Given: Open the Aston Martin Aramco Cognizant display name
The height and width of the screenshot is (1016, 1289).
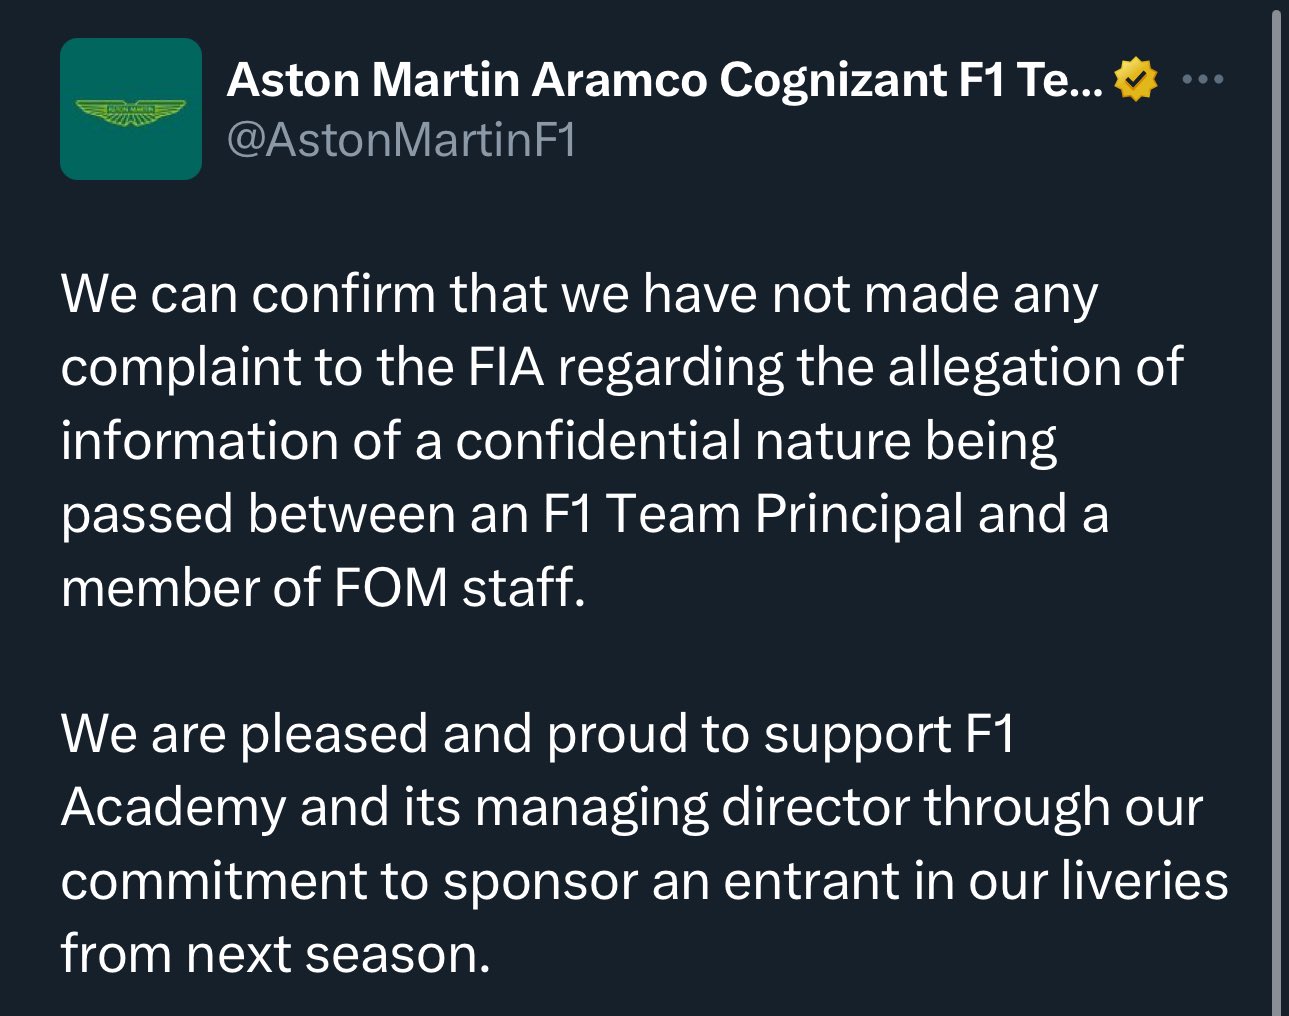Looking at the screenshot, I should click(665, 80).
